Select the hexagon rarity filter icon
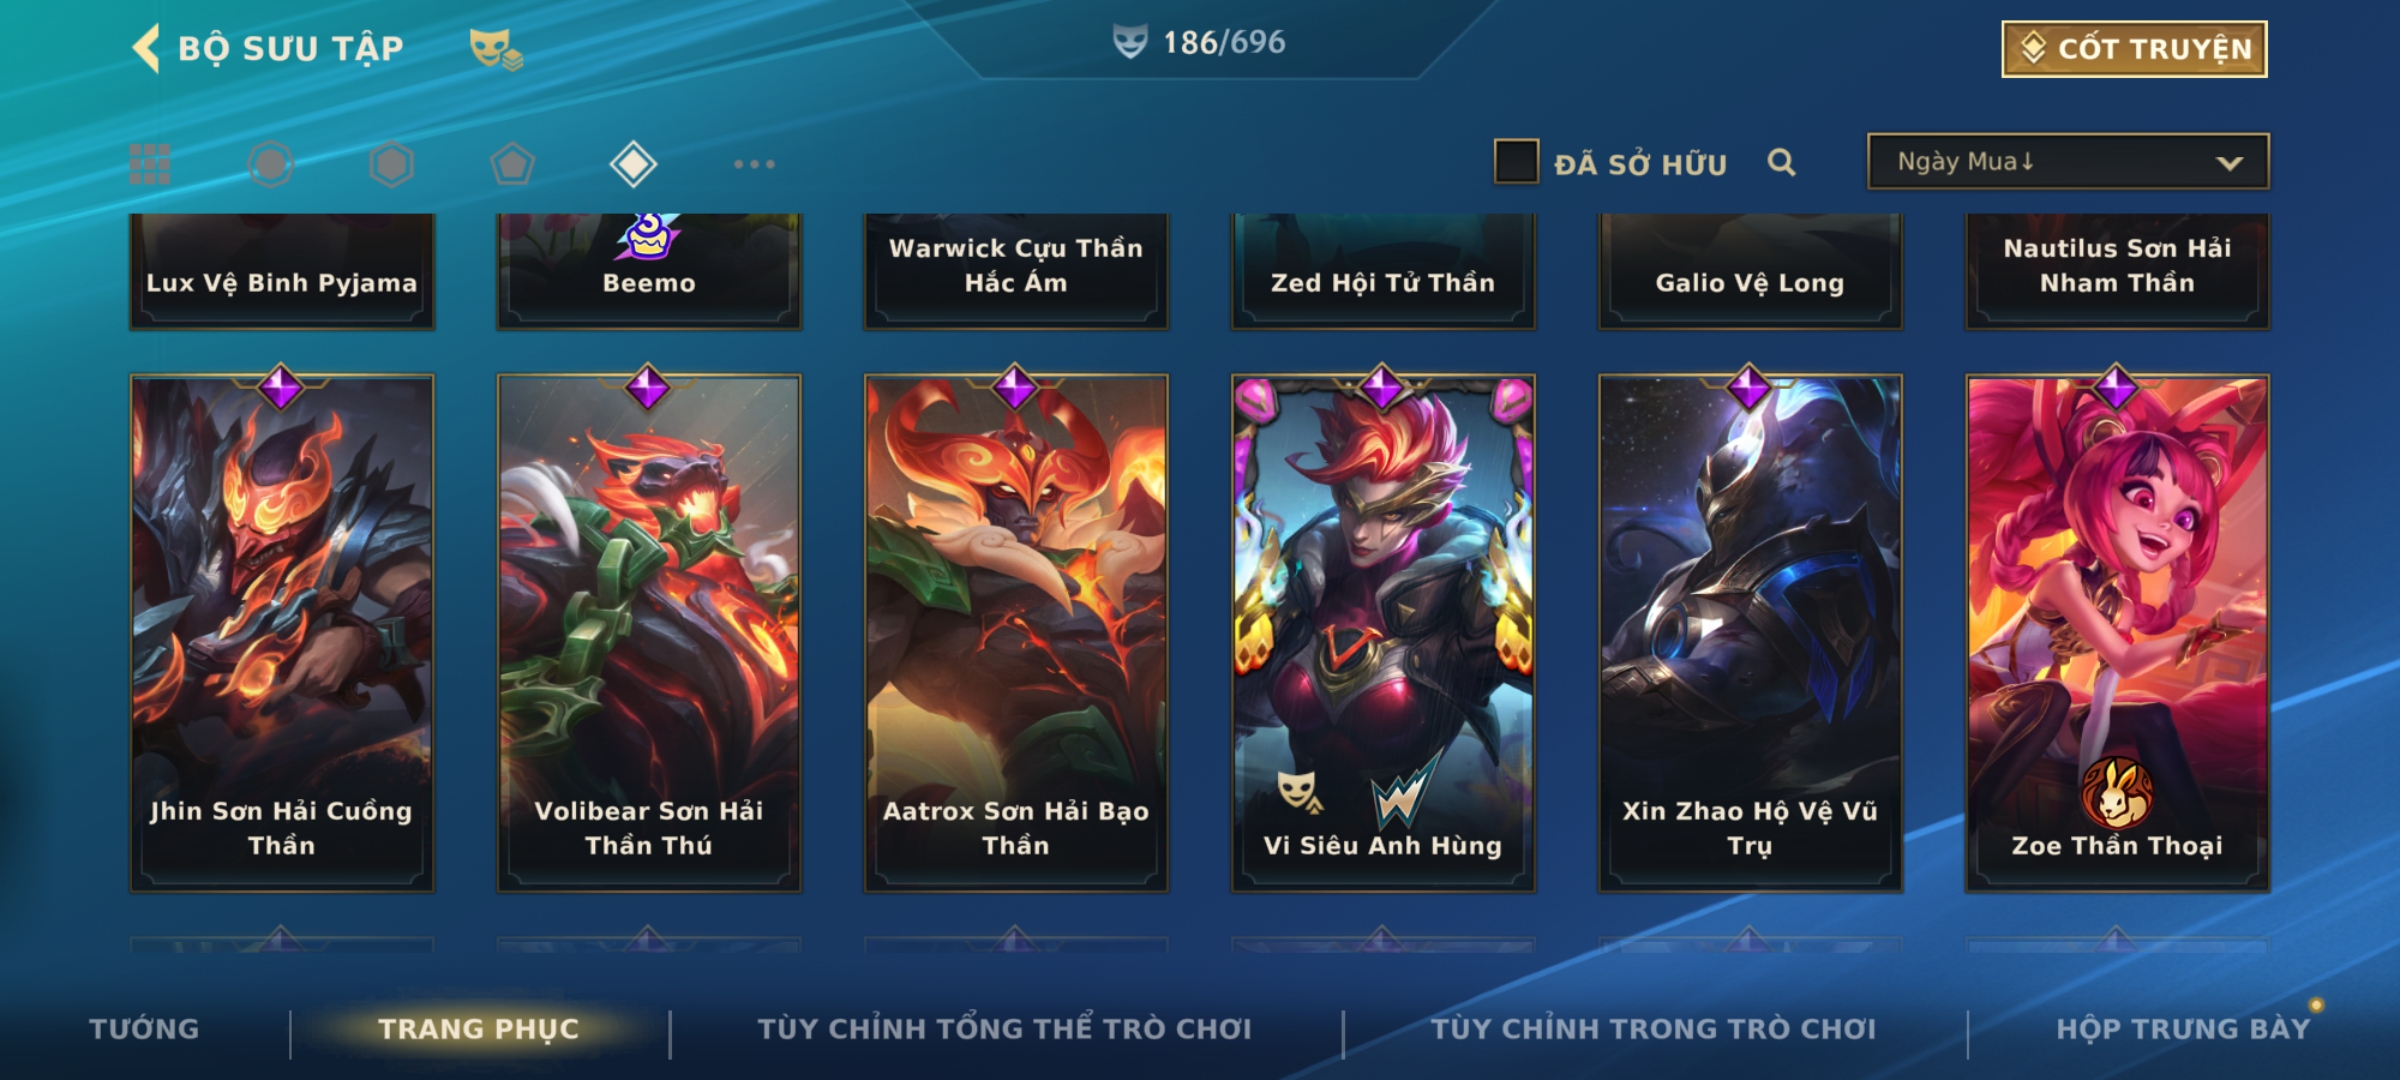Image resolution: width=2400 pixels, height=1080 pixels. coord(391,164)
